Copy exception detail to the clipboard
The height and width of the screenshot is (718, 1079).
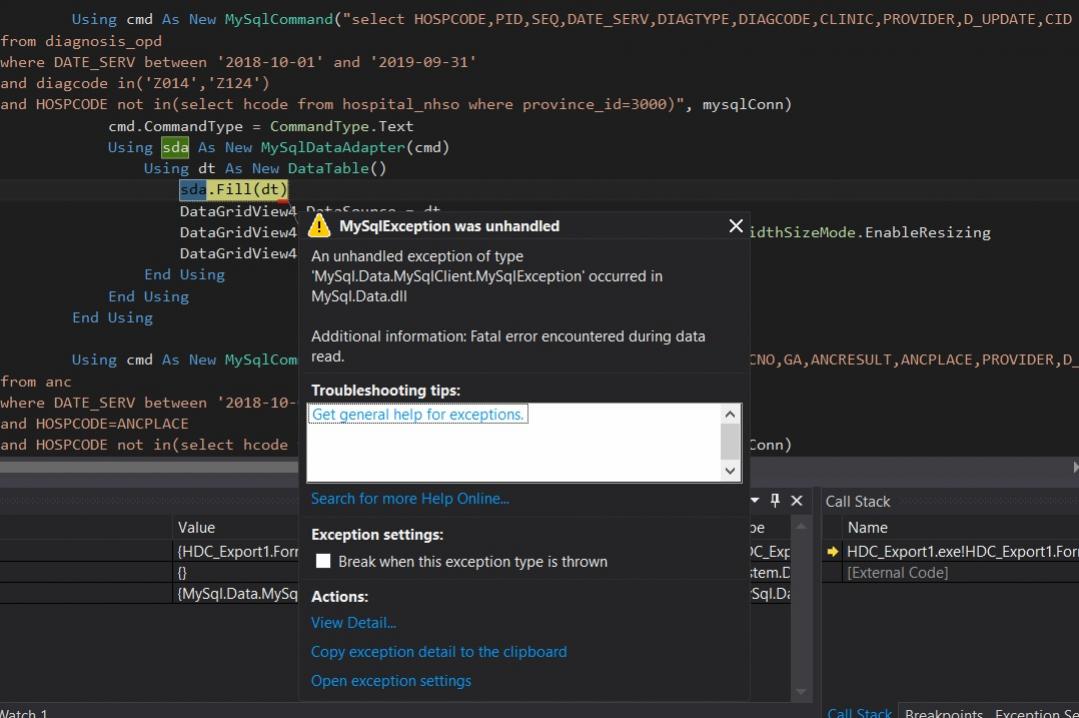click(x=438, y=652)
